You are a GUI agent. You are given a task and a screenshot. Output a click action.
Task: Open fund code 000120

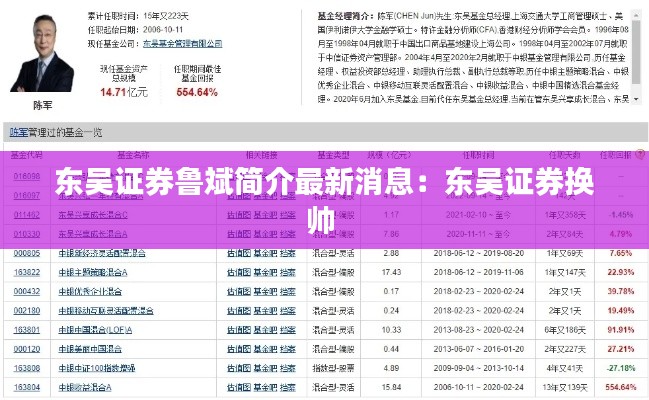[x=27, y=349]
